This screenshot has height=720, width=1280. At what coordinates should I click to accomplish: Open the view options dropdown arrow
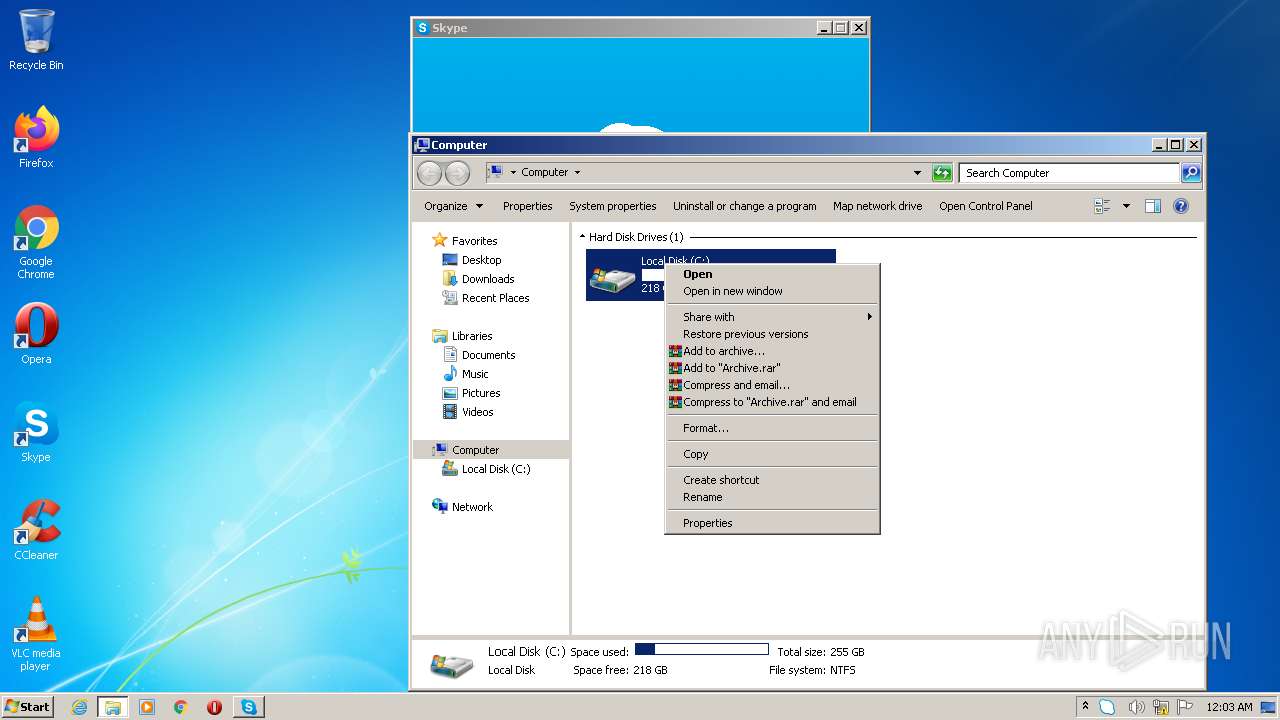click(1126, 206)
